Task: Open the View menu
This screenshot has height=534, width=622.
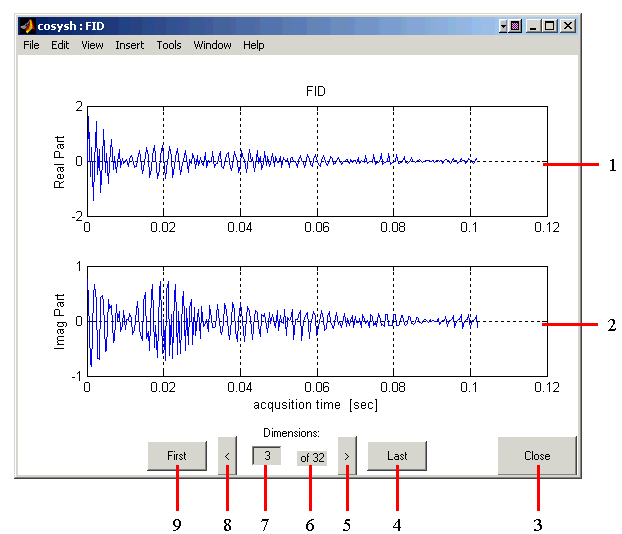Action: pyautogui.click(x=92, y=45)
